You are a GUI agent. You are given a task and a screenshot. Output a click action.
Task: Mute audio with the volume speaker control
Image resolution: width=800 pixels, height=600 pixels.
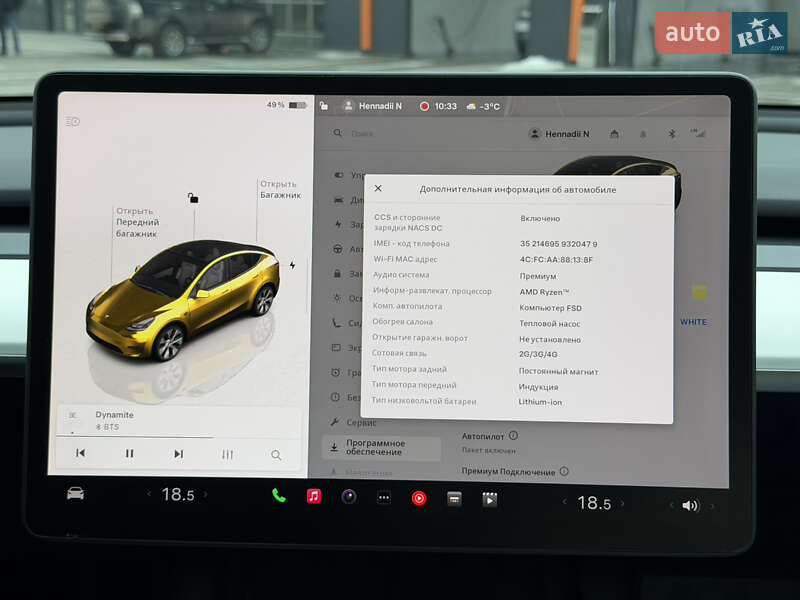[x=686, y=504]
